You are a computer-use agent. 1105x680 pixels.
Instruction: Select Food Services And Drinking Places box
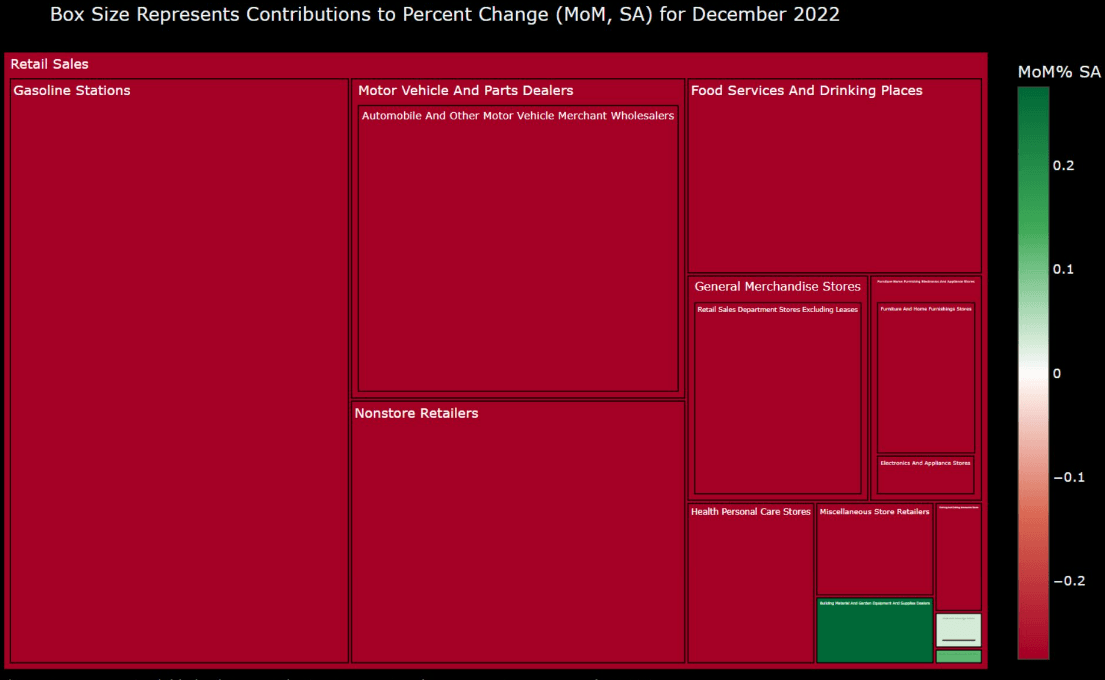[834, 175]
